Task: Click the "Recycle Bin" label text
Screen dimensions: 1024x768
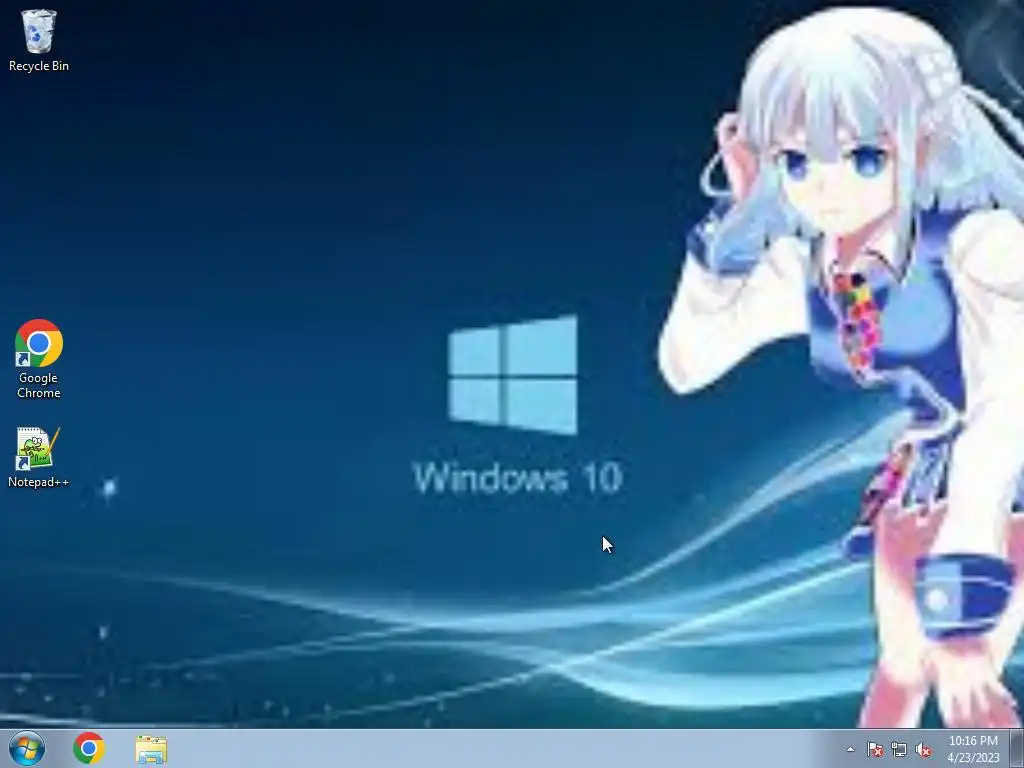Action: coord(39,66)
